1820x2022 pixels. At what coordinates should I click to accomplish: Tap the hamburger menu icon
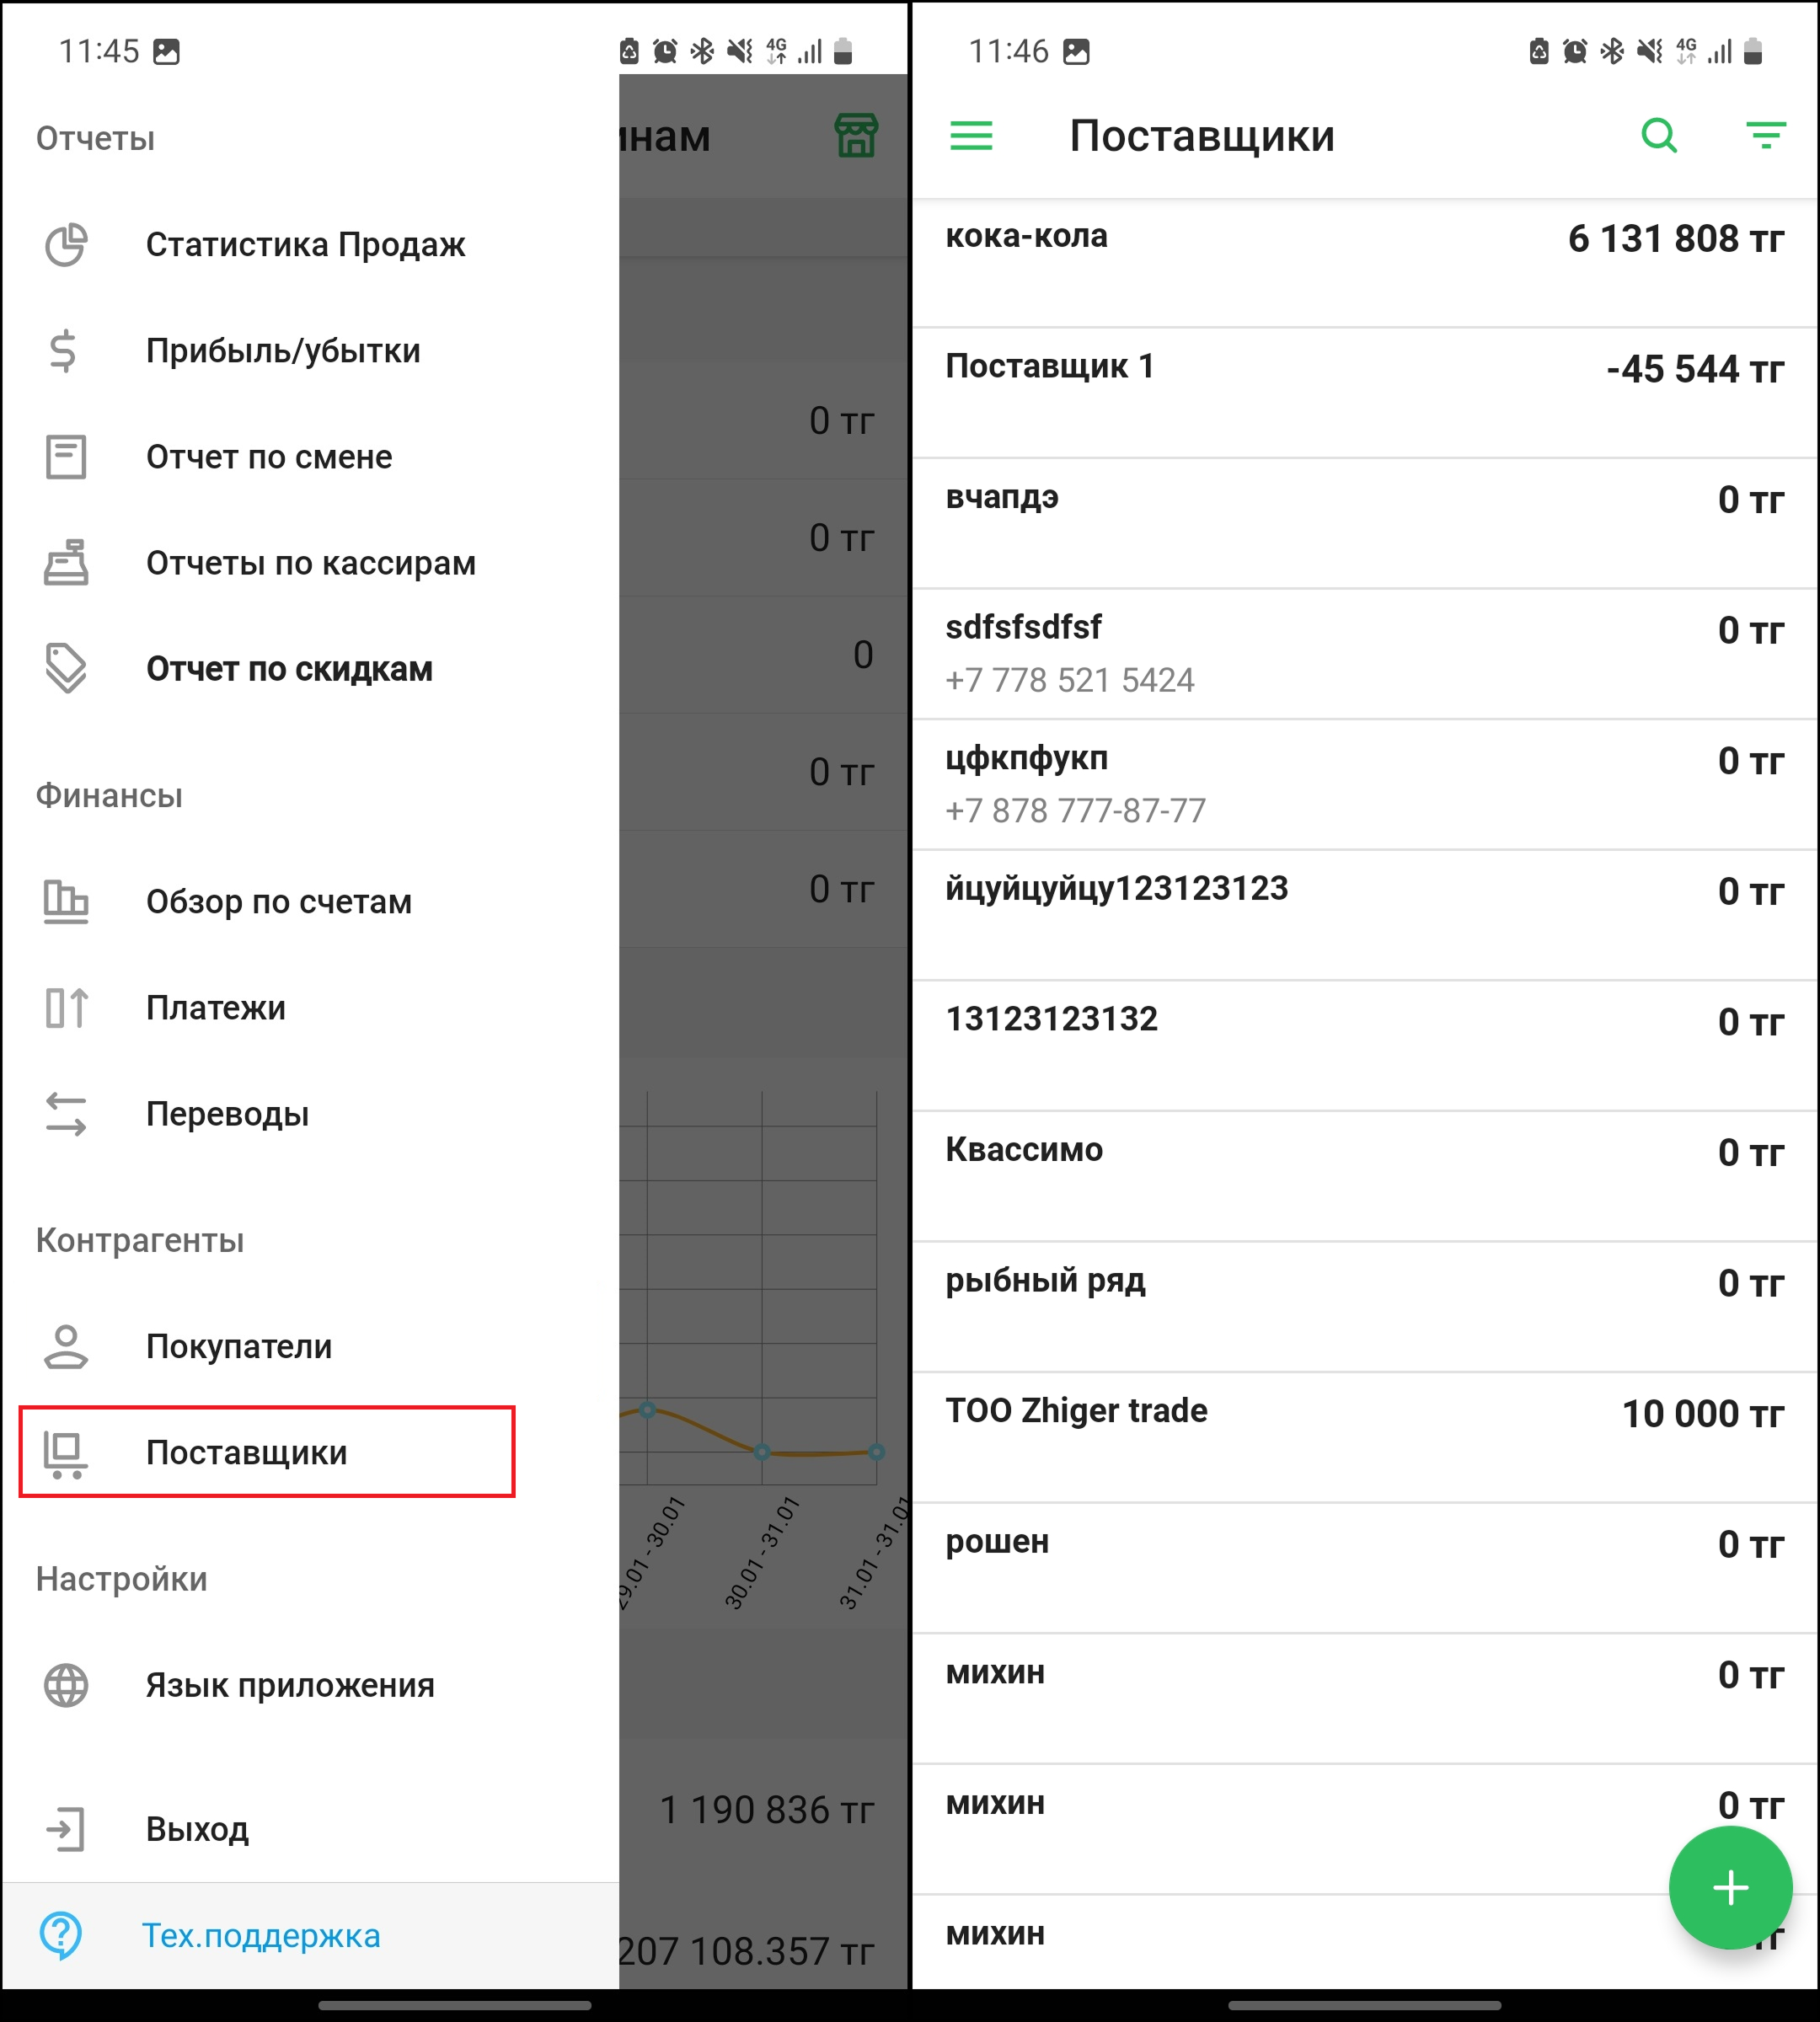coord(970,135)
